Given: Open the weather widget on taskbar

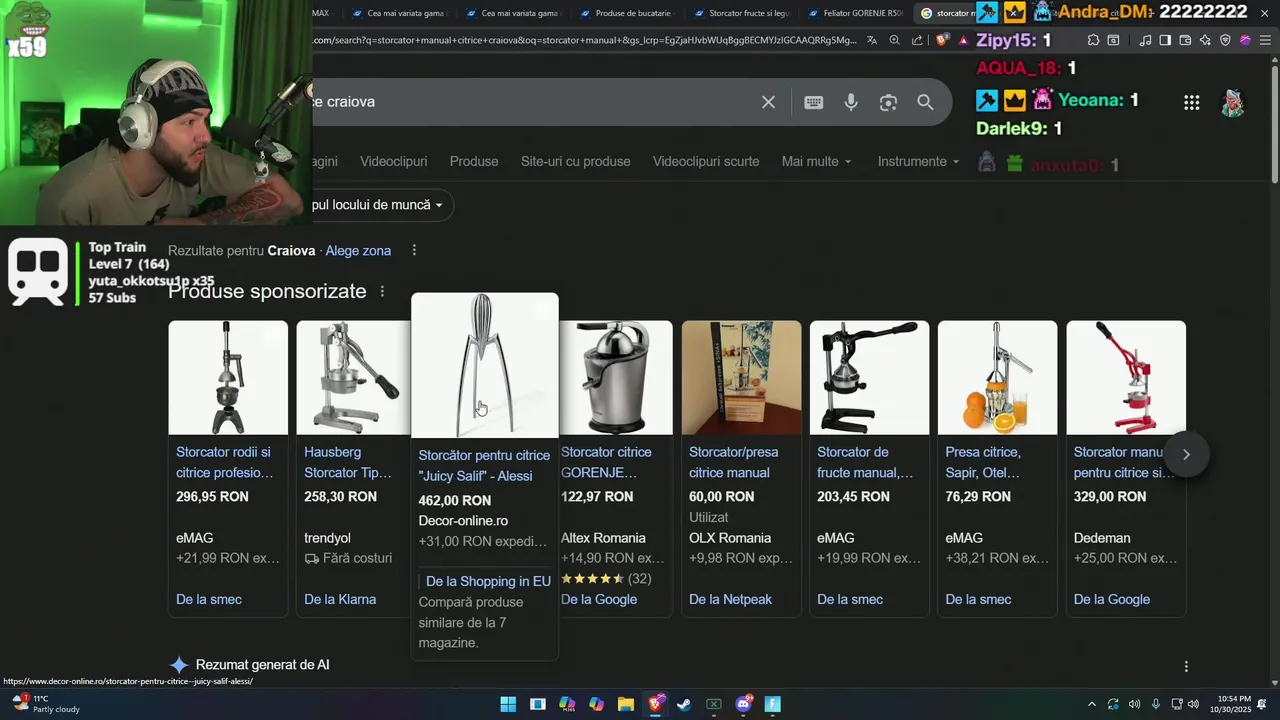Looking at the screenshot, I should coord(45,704).
